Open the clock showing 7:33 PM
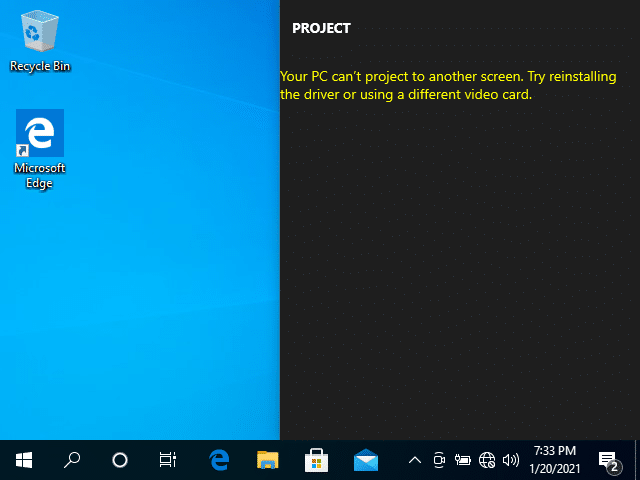Image resolution: width=640 pixels, height=480 pixels. tap(555, 460)
